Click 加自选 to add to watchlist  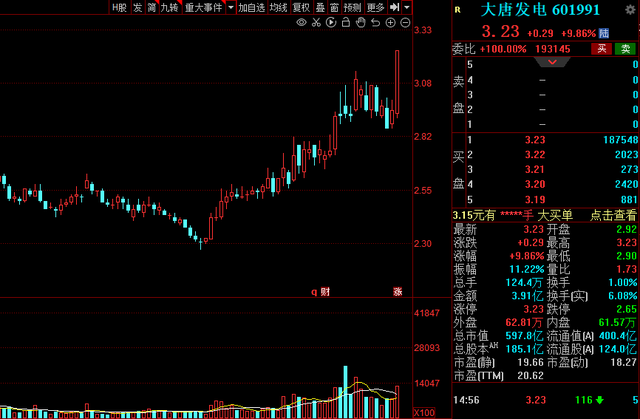[251, 7]
